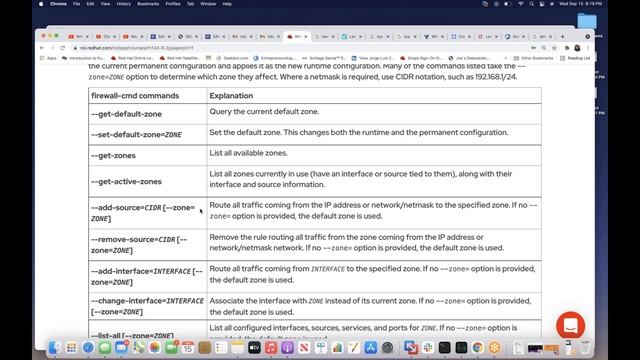The image size is (640, 360).
Task: Open the Chrome extensions puzzle icon
Action: click(567, 48)
